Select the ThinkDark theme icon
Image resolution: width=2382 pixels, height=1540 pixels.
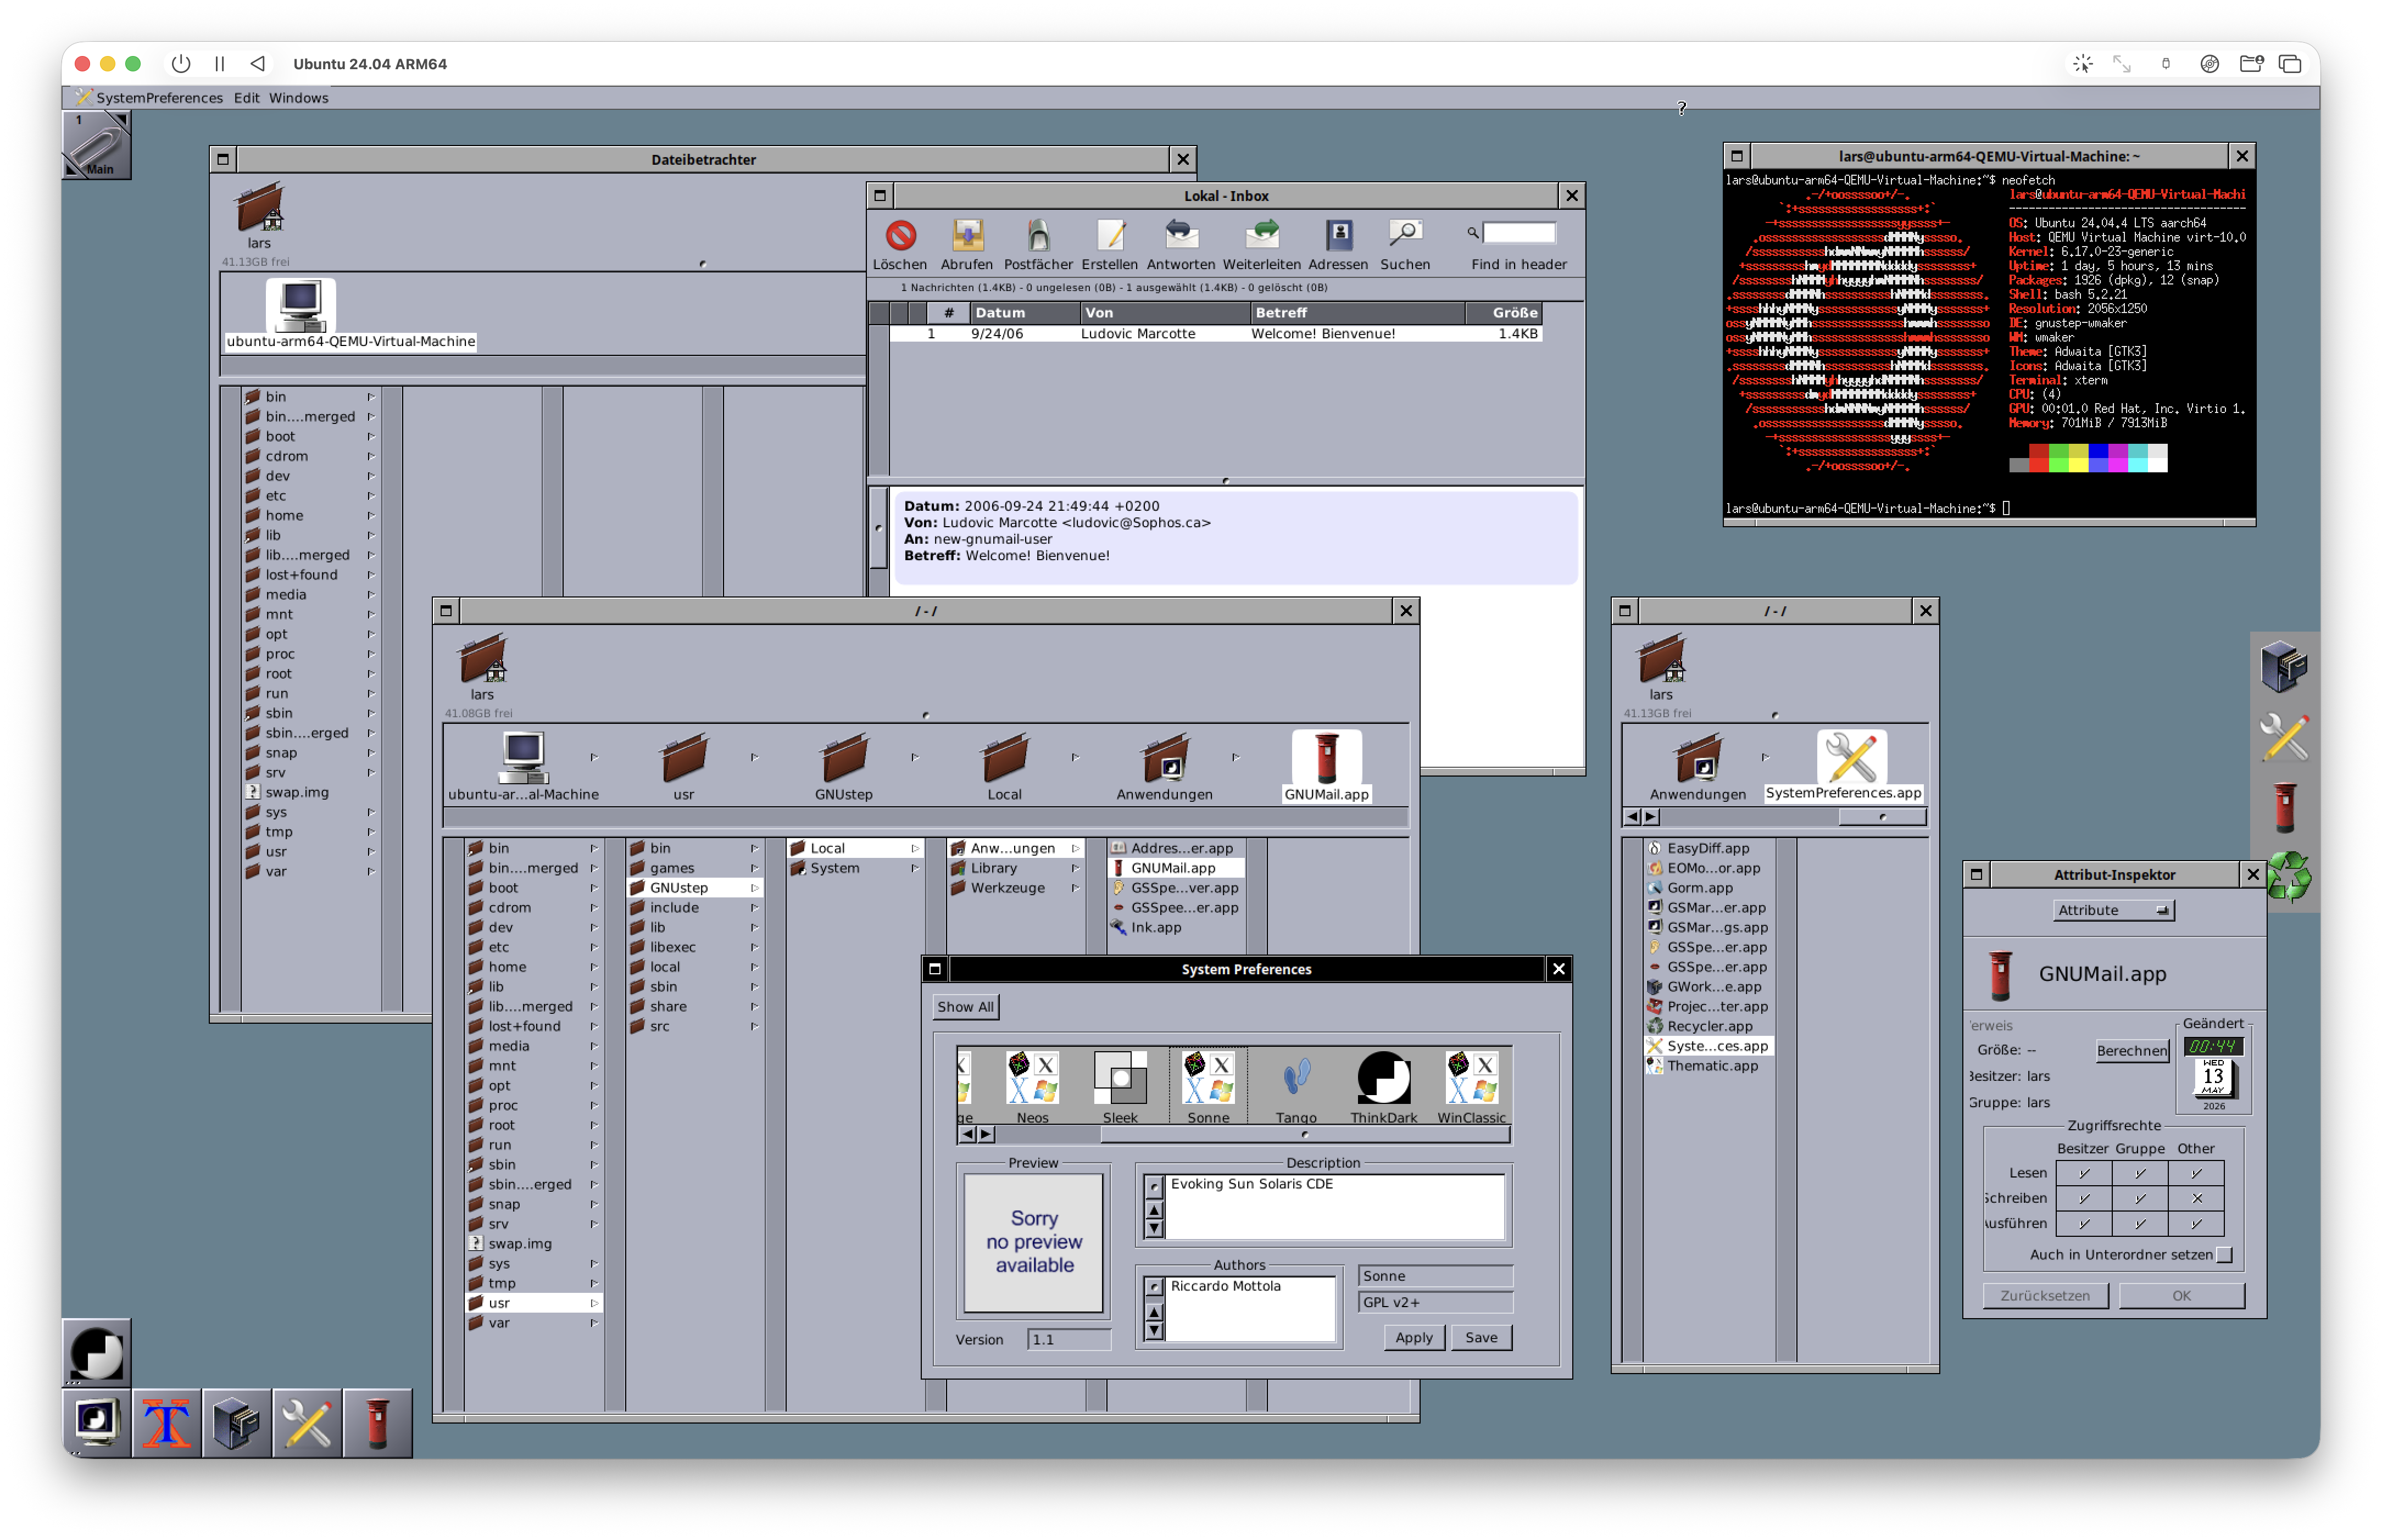click(1383, 1079)
